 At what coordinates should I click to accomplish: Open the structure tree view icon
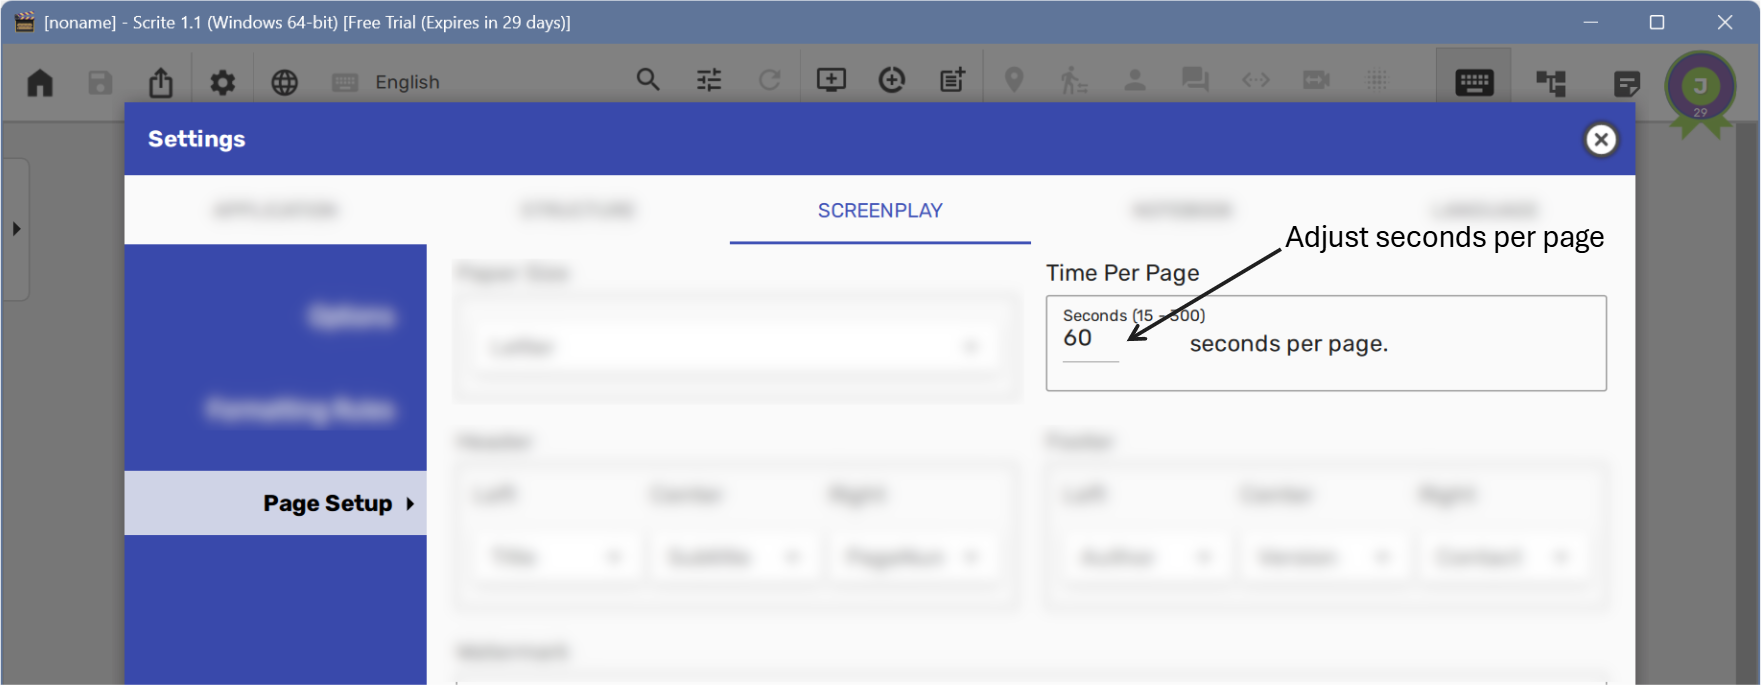click(1551, 83)
